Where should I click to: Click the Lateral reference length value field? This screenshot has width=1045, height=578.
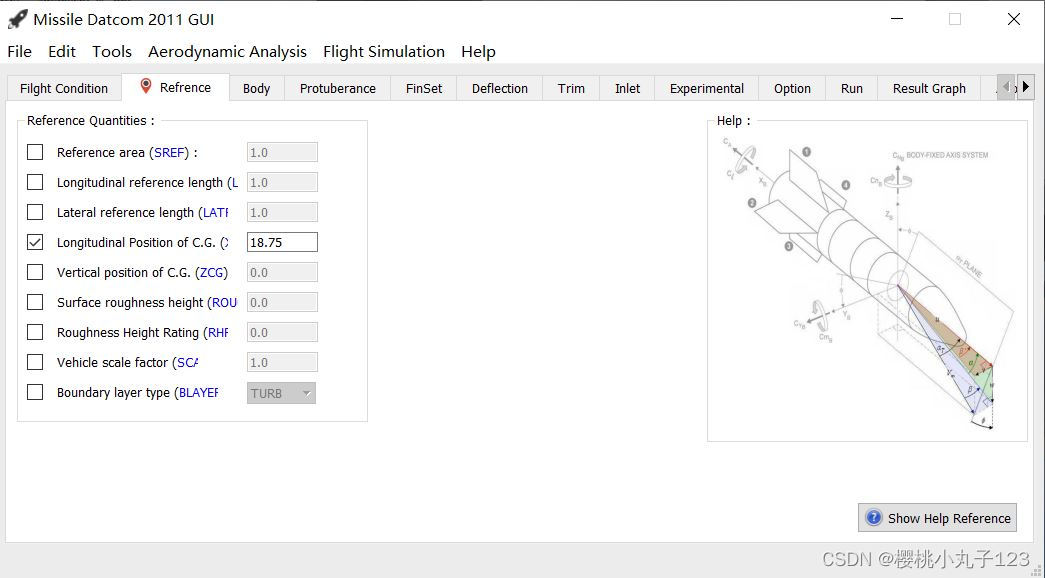[282, 212]
